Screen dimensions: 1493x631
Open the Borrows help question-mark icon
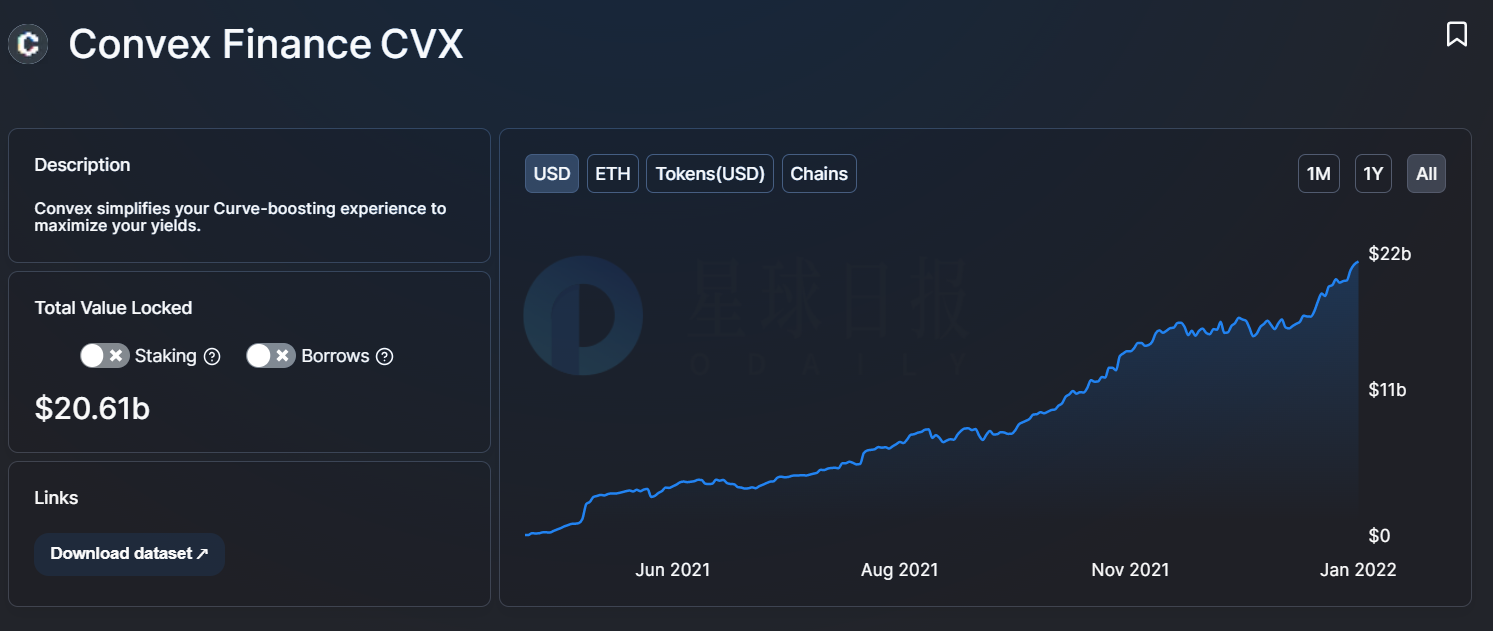pyautogui.click(x=385, y=356)
